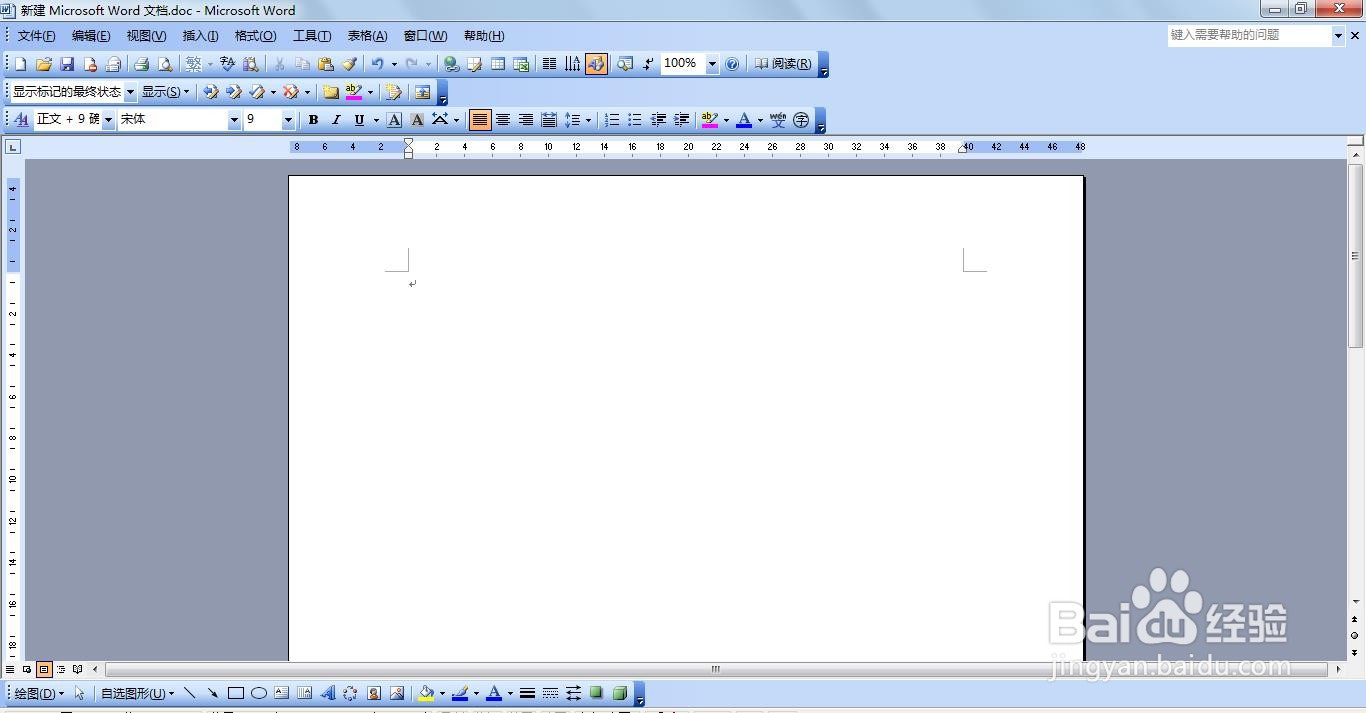Open the zoom 100% dropdown
This screenshot has width=1366, height=713.
tap(712, 64)
